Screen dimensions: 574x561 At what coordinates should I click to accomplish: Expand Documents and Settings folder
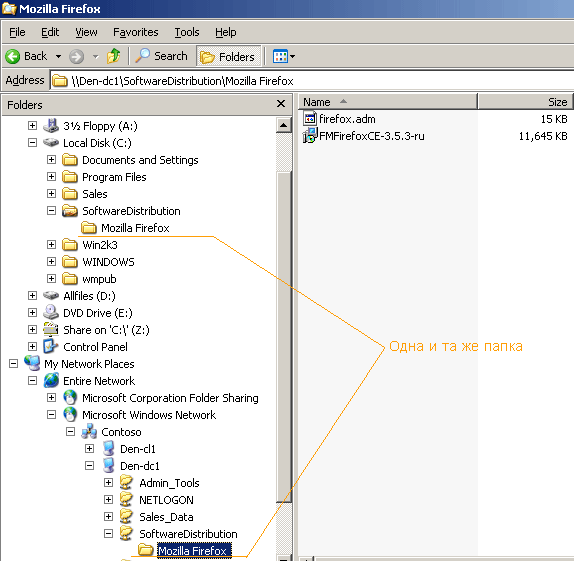[51, 160]
